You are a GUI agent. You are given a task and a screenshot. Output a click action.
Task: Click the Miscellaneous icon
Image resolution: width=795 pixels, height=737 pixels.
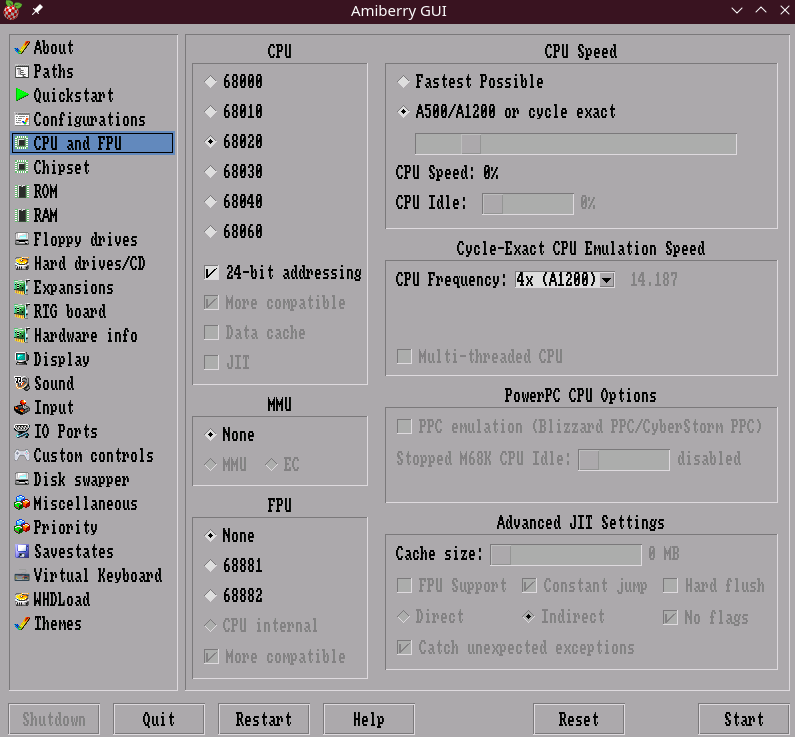[22, 503]
